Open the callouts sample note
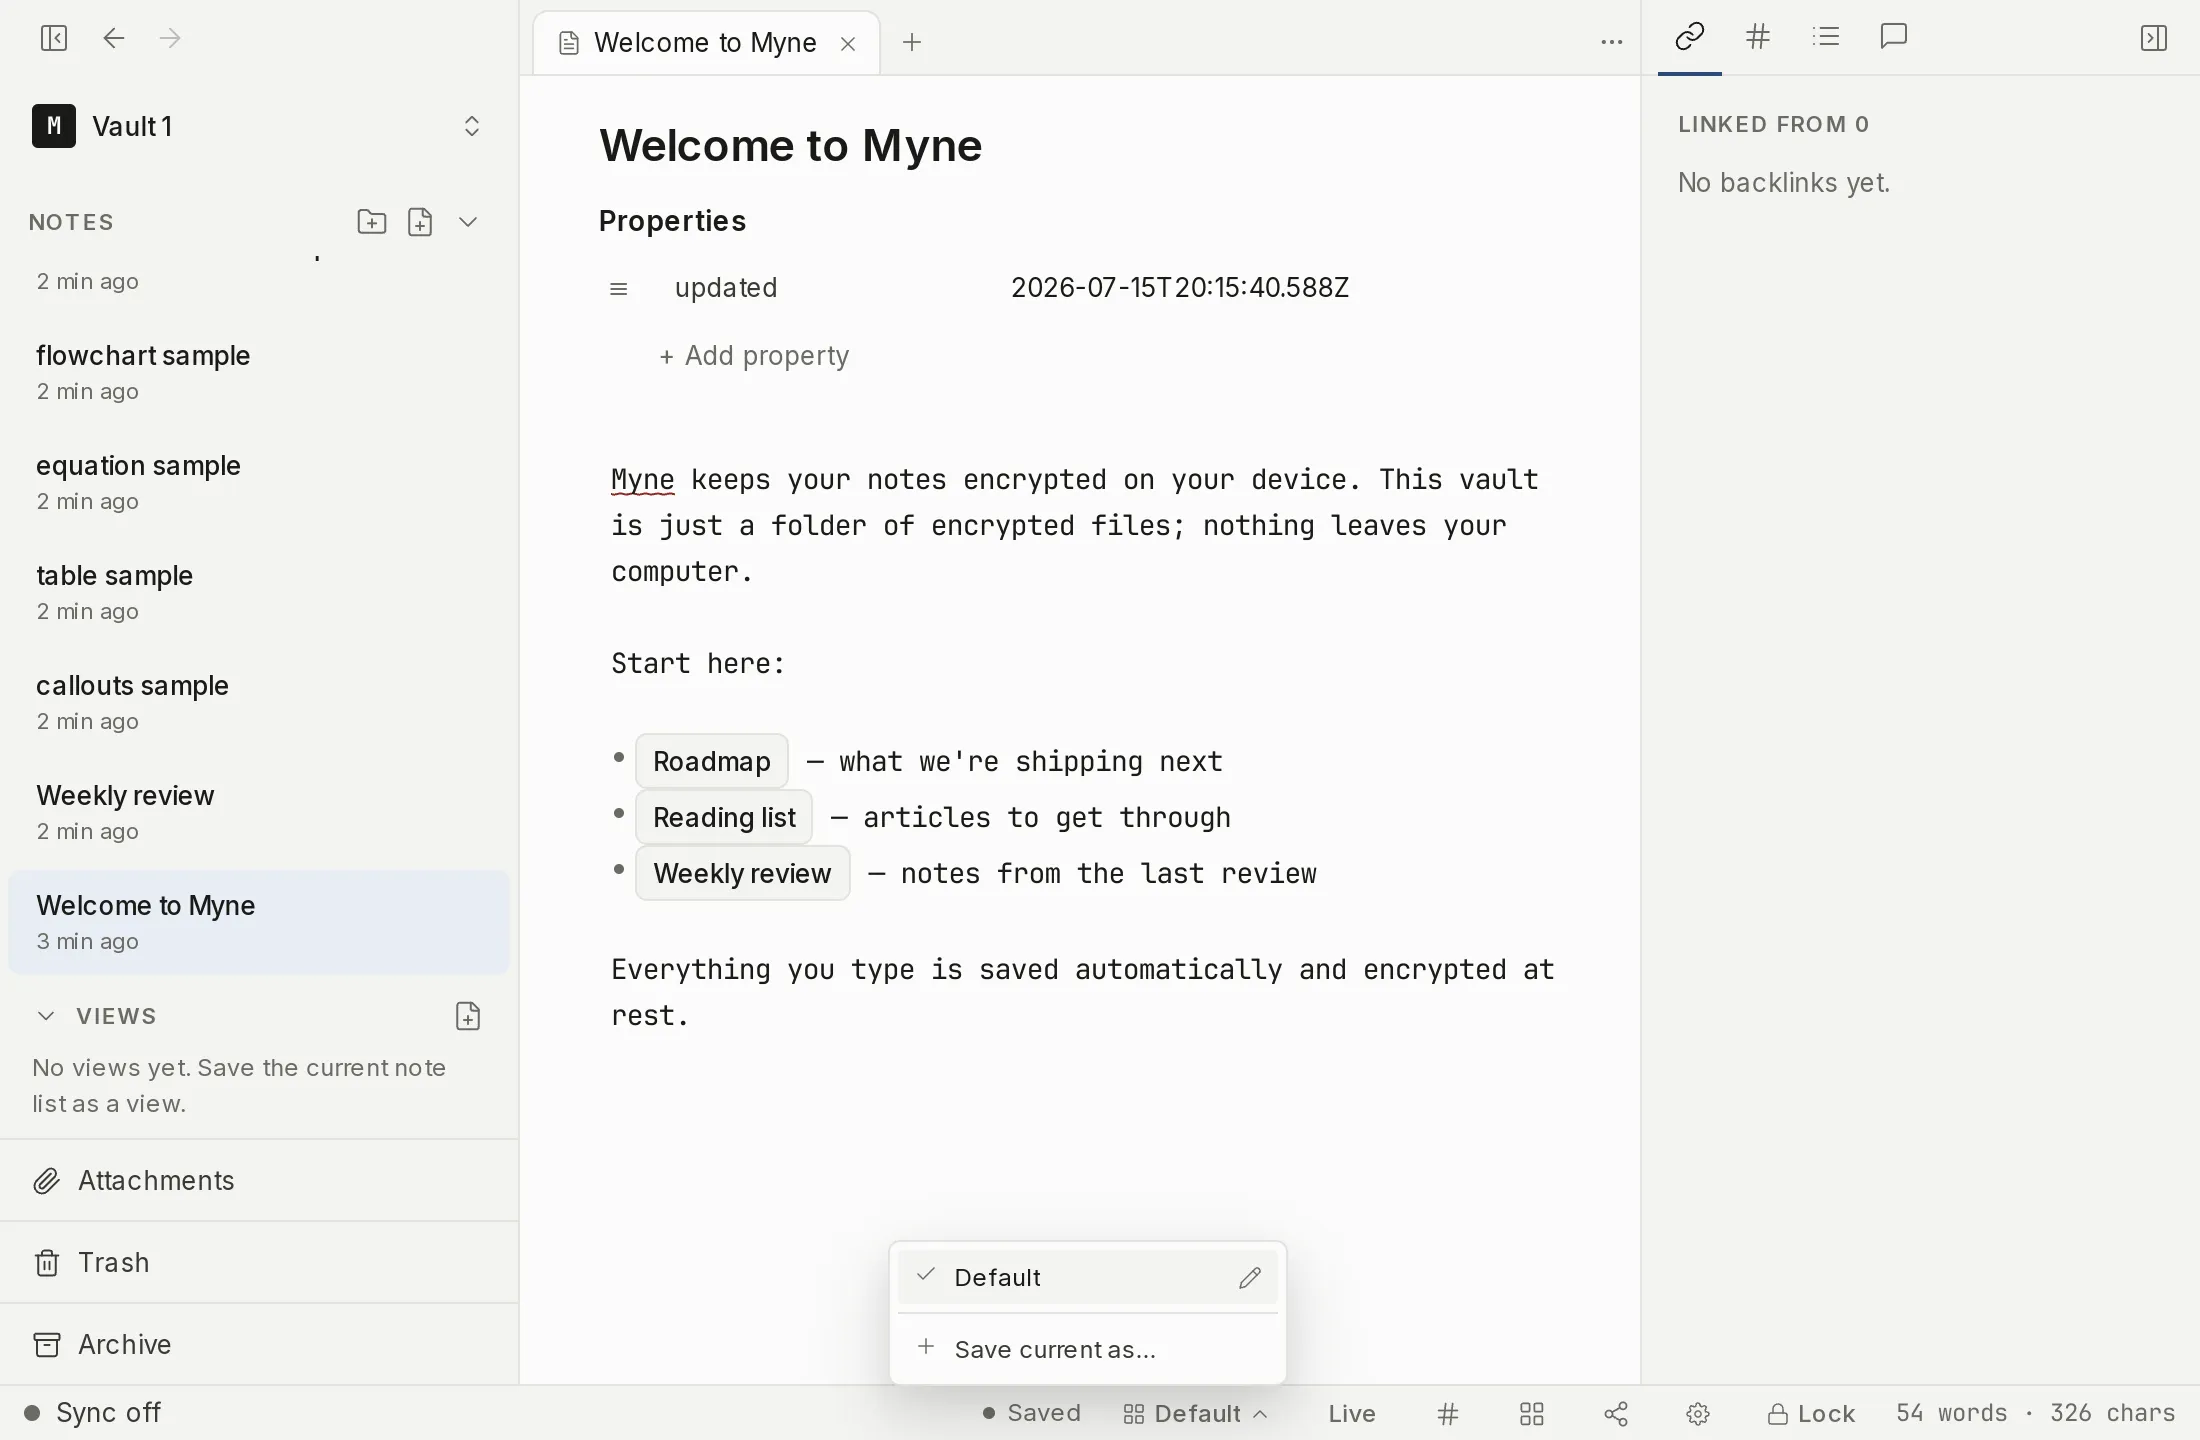The width and height of the screenshot is (2200, 1440). (259, 702)
